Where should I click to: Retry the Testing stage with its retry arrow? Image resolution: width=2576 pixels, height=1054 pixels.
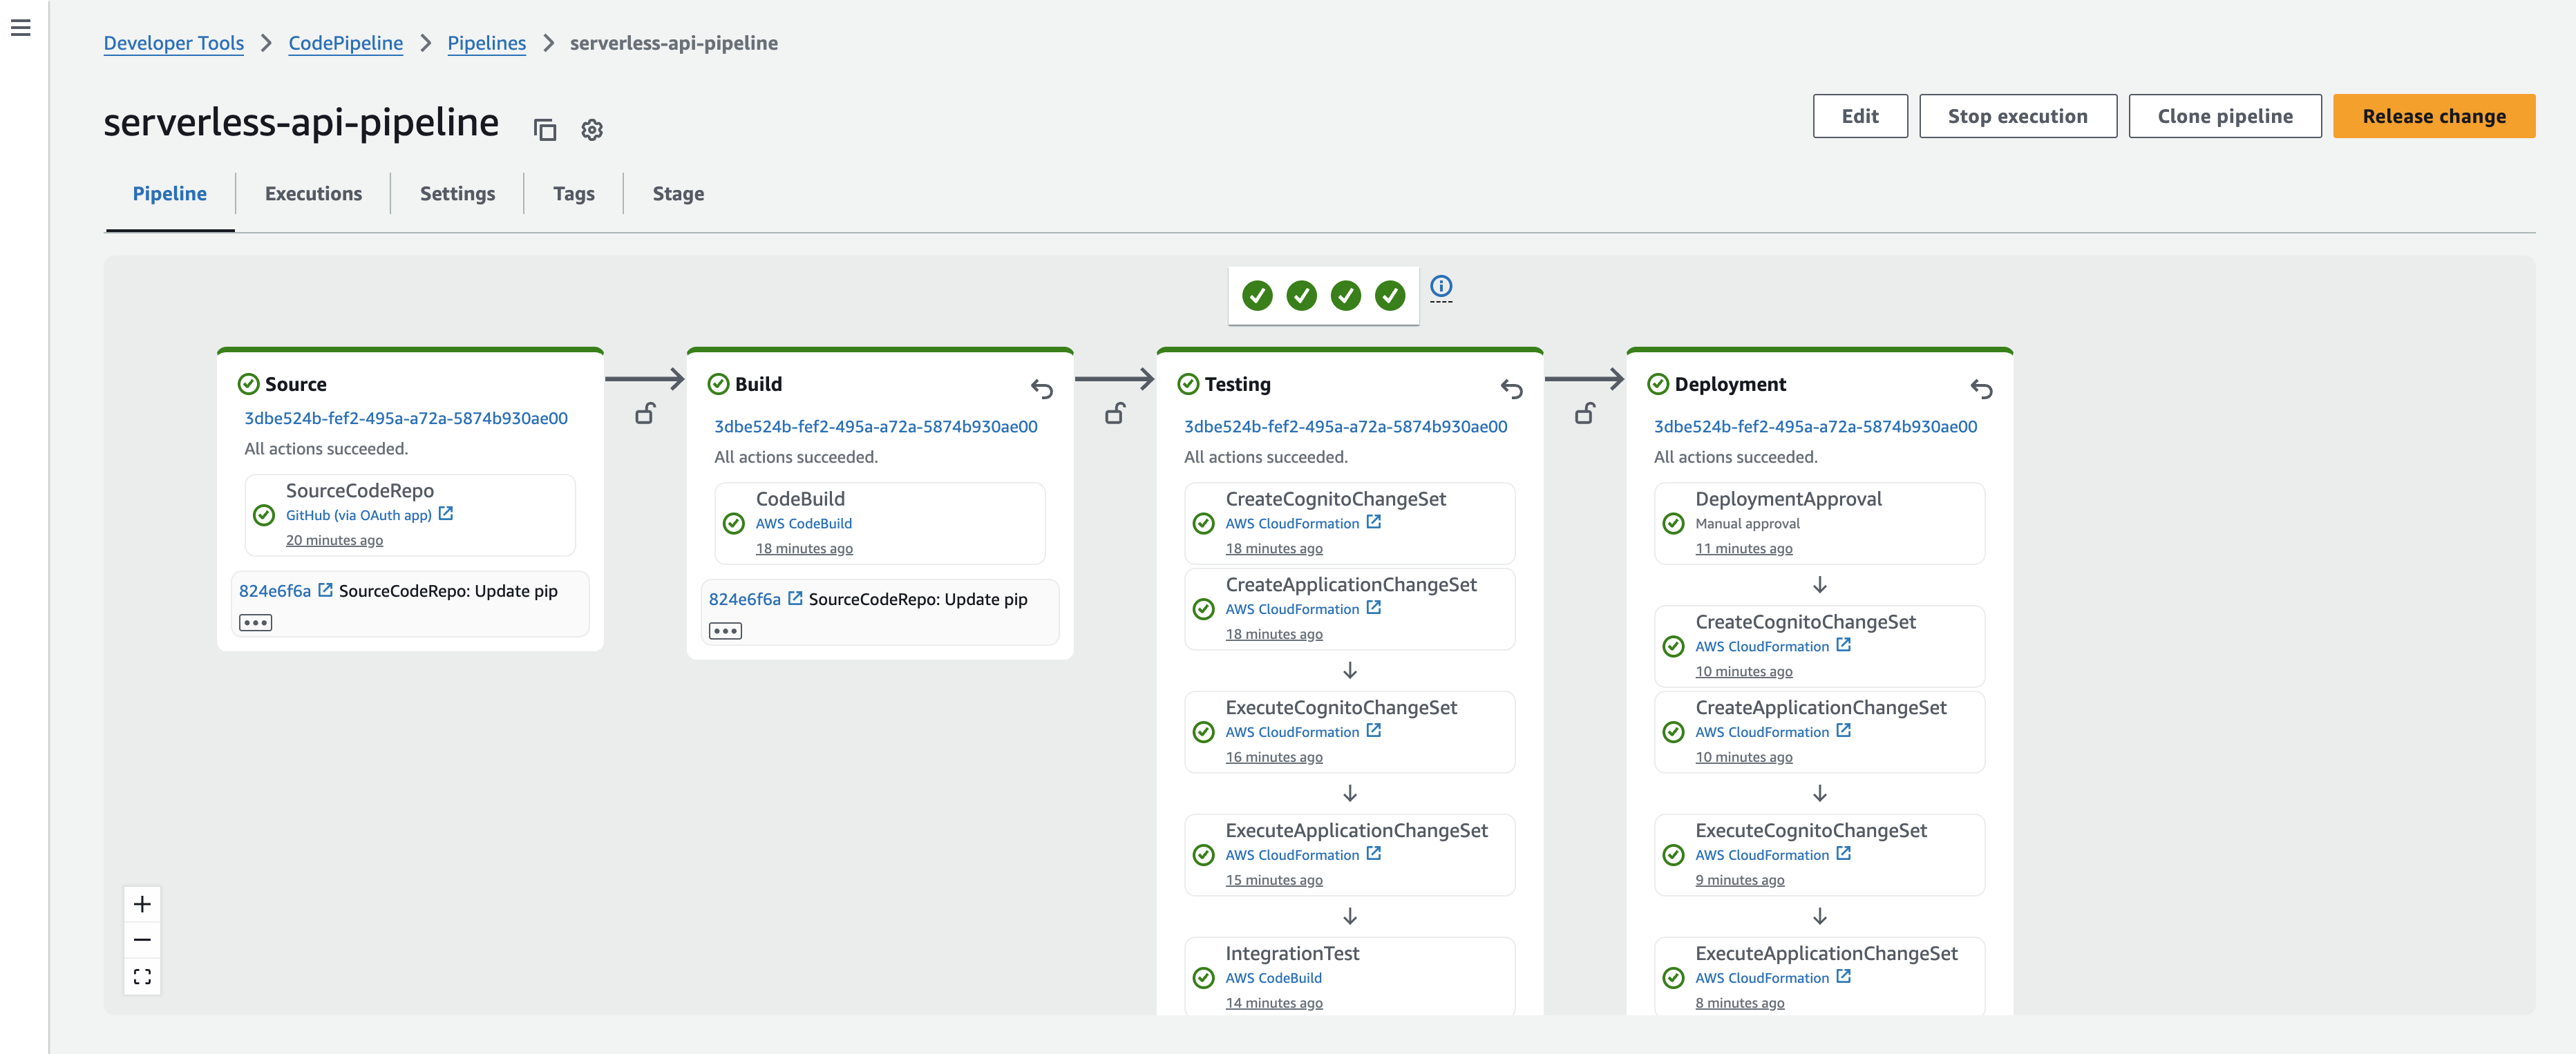click(x=1512, y=389)
